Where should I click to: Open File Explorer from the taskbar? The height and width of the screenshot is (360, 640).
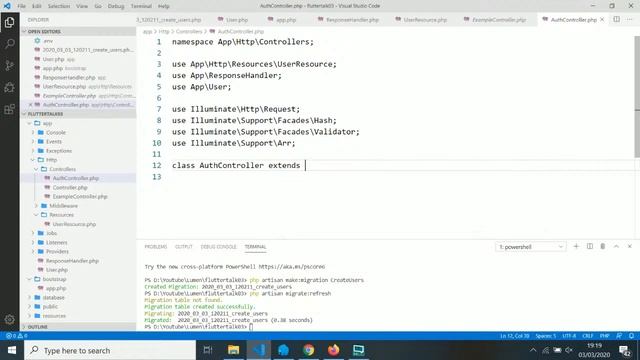tap(233, 350)
